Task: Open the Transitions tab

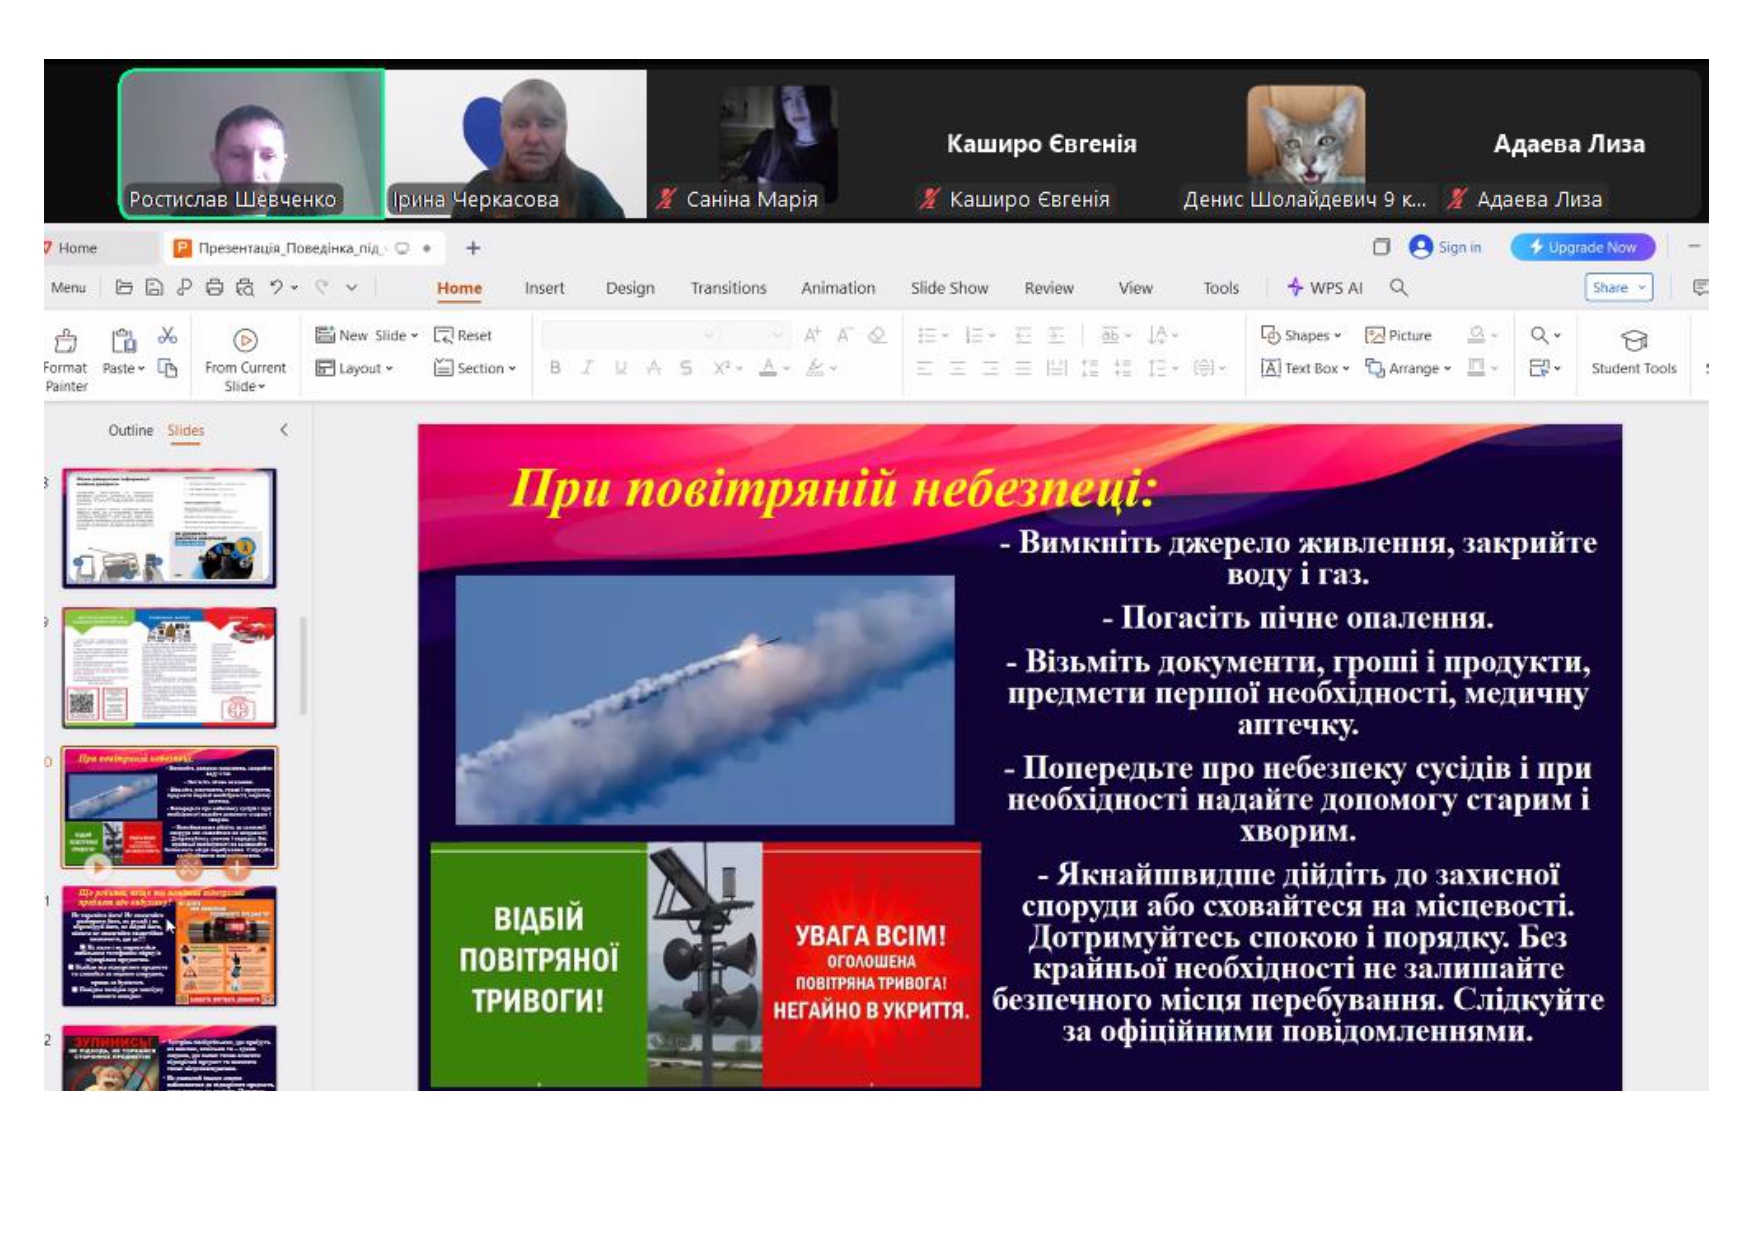Action: tap(728, 288)
